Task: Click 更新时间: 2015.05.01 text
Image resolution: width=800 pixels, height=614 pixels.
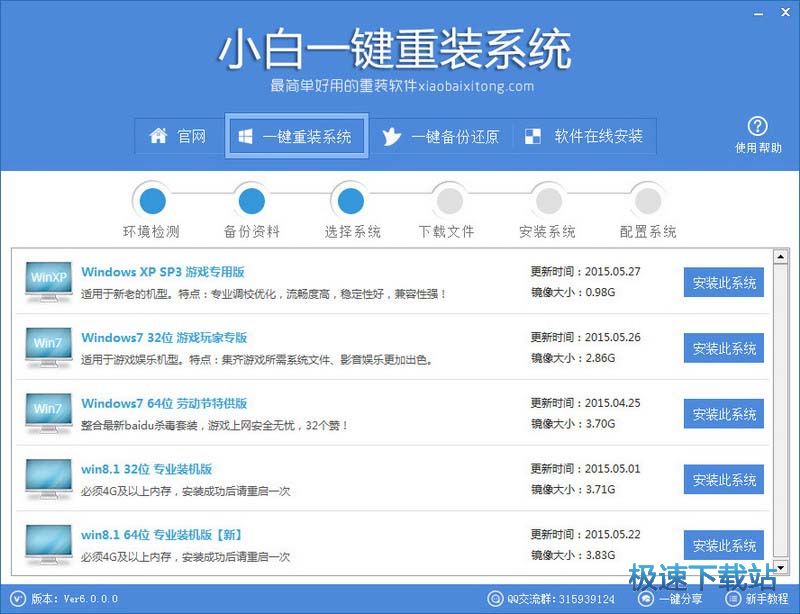Action: [585, 469]
